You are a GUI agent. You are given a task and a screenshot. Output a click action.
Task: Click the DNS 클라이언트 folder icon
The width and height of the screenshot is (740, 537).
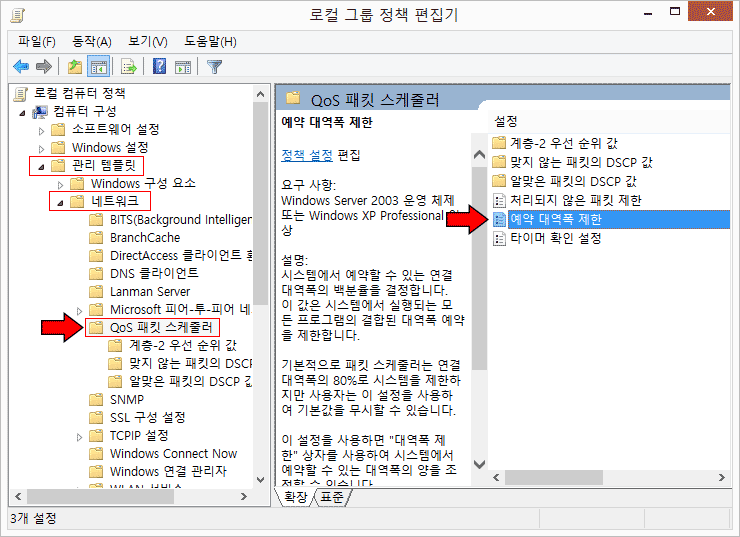point(96,273)
